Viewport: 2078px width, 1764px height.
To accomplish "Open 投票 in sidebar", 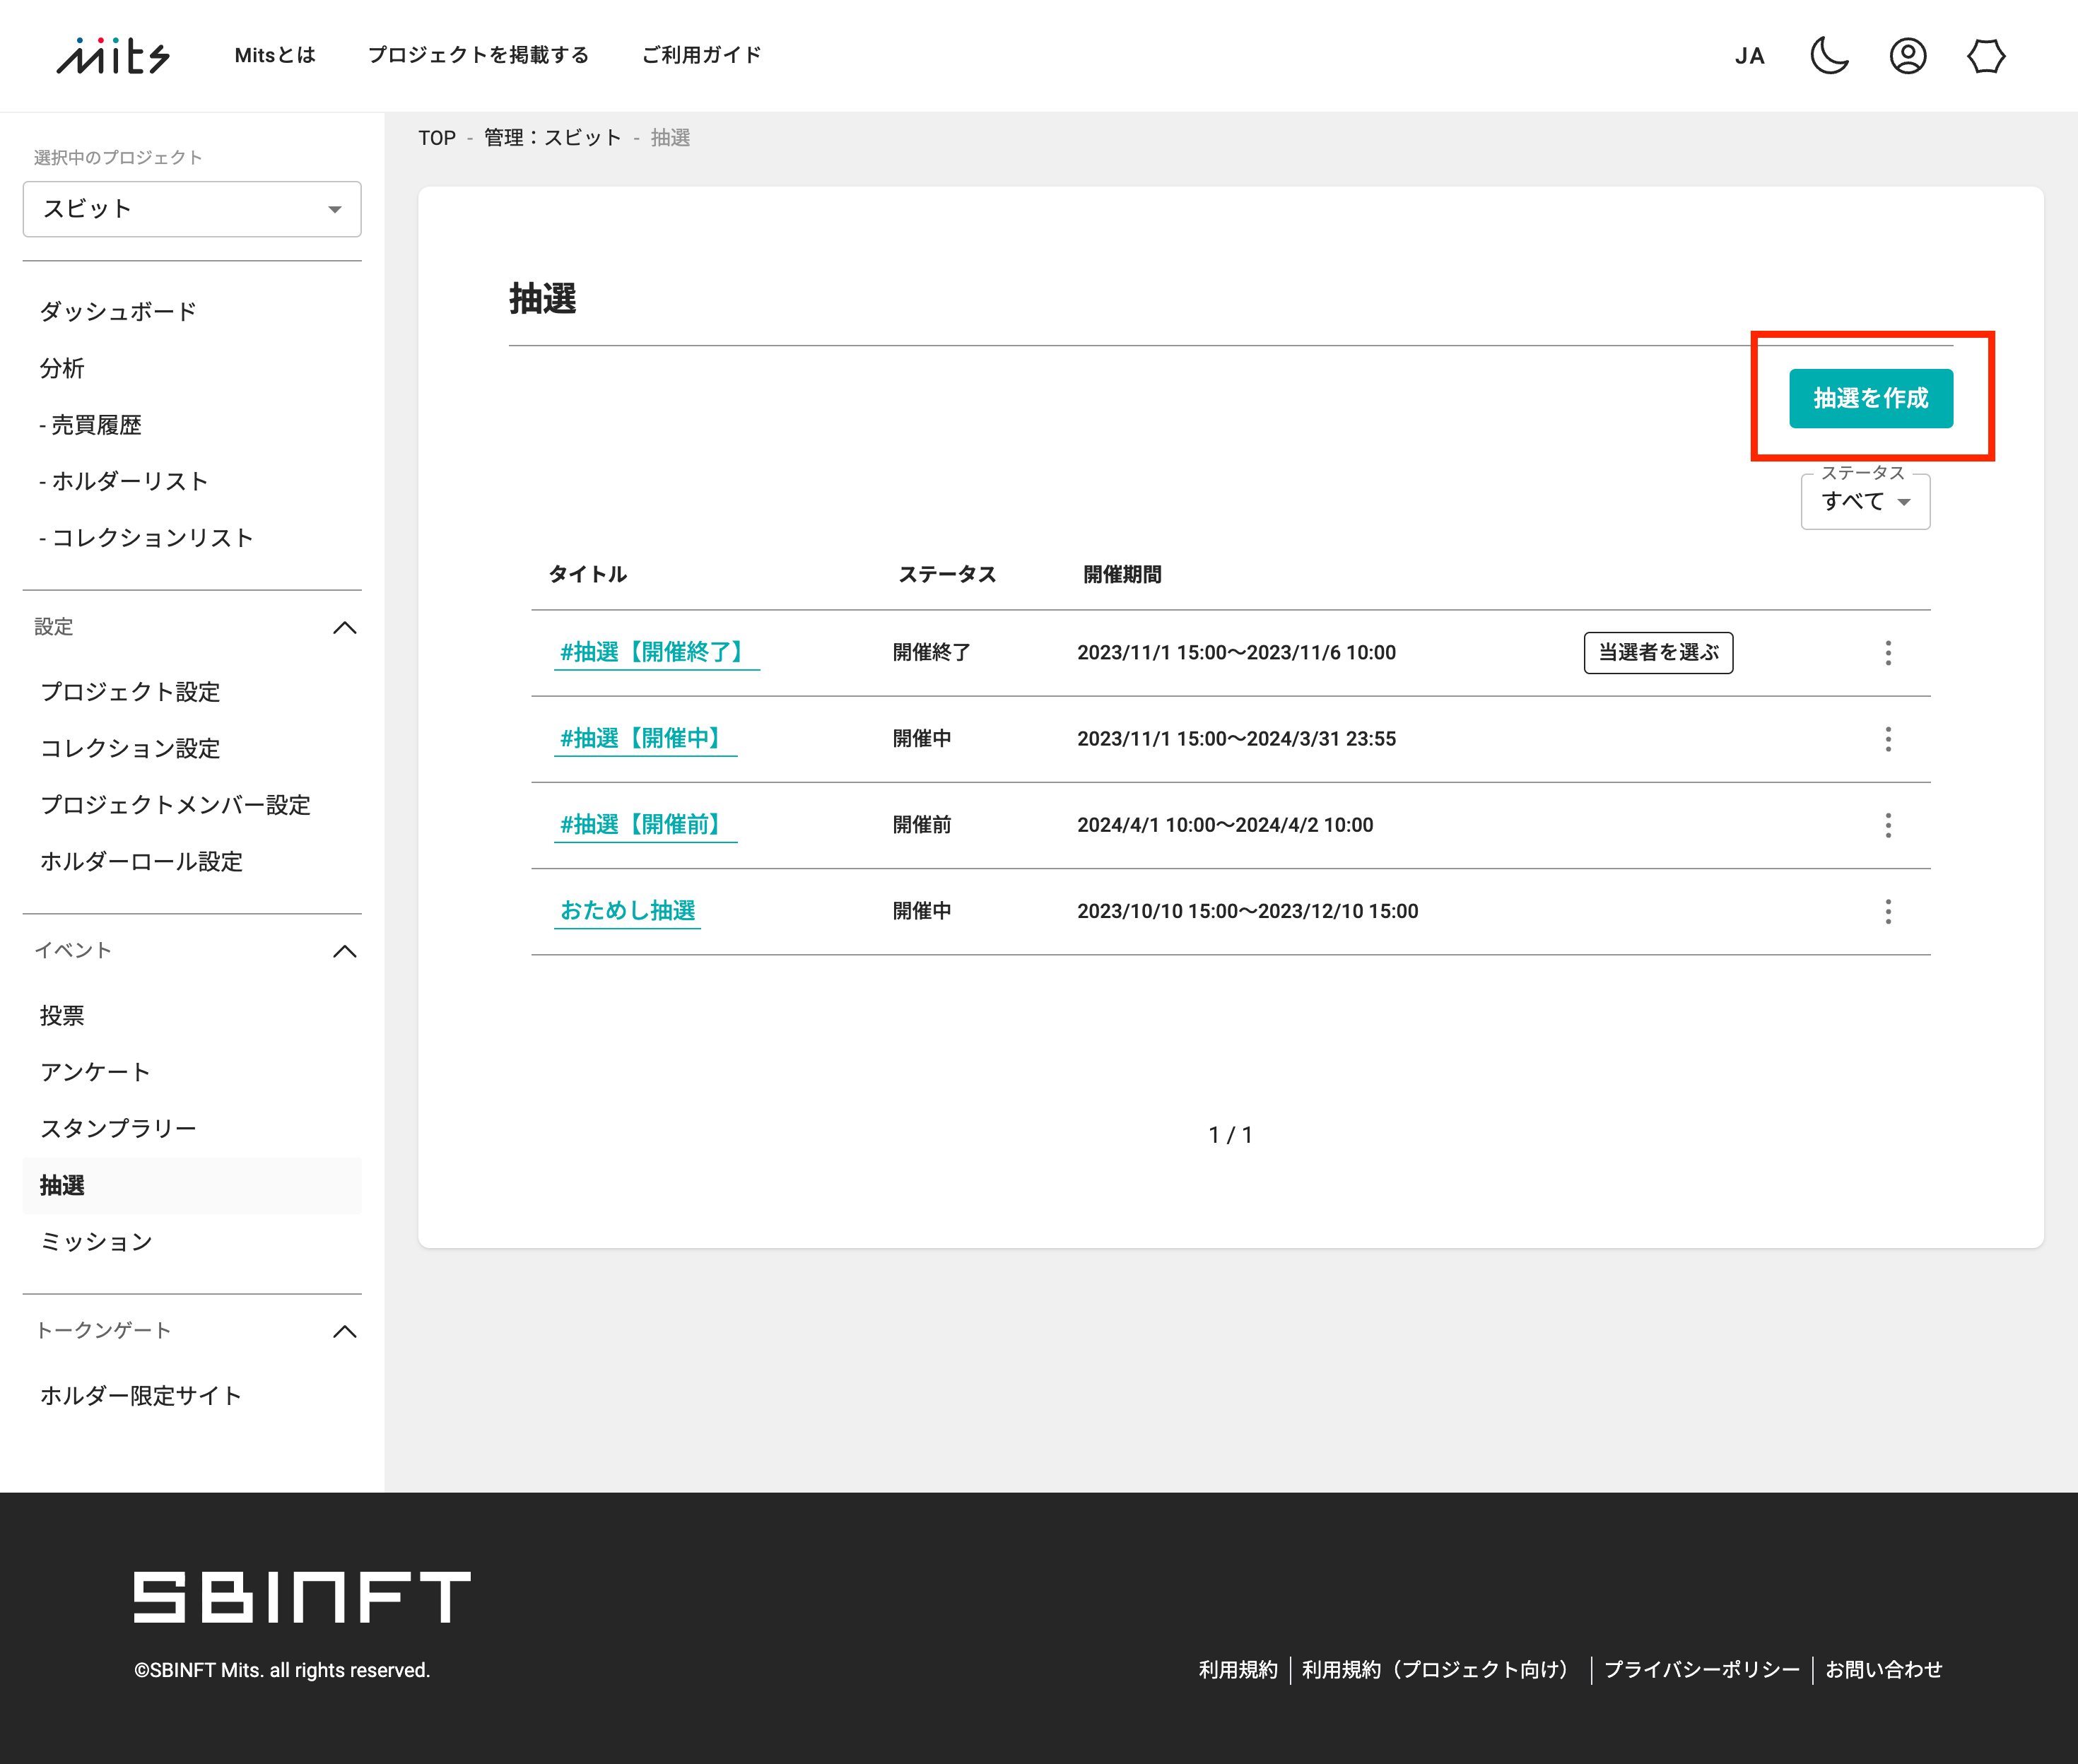I will [62, 1015].
